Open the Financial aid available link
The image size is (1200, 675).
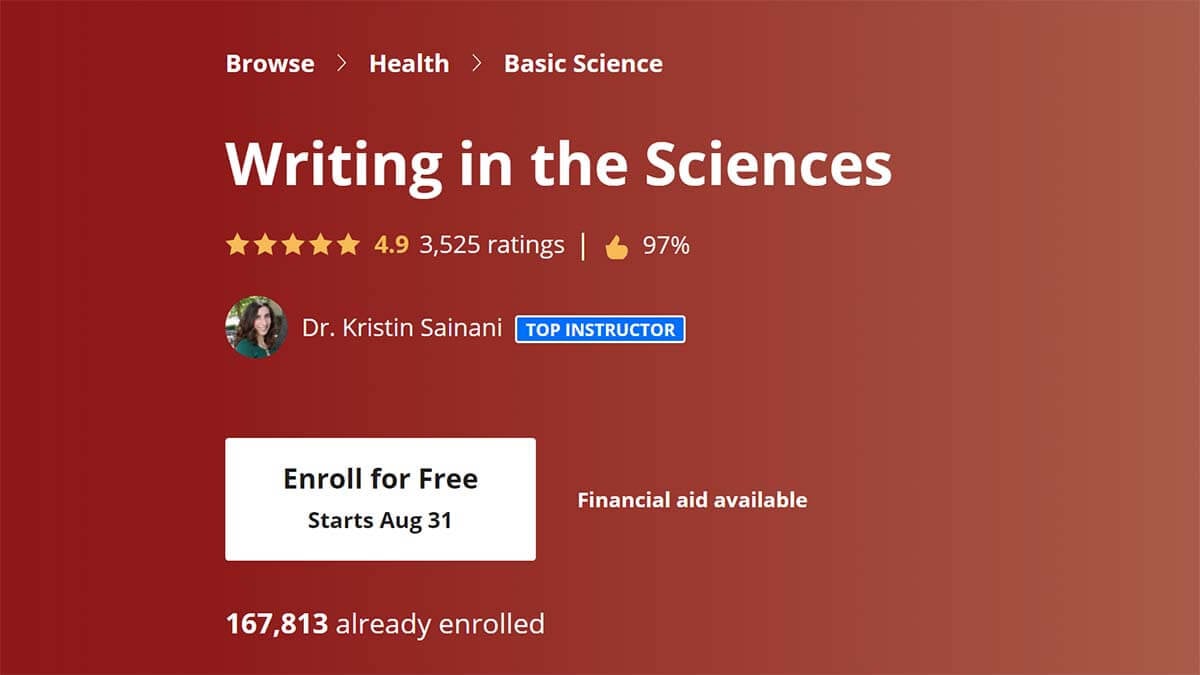tap(692, 500)
